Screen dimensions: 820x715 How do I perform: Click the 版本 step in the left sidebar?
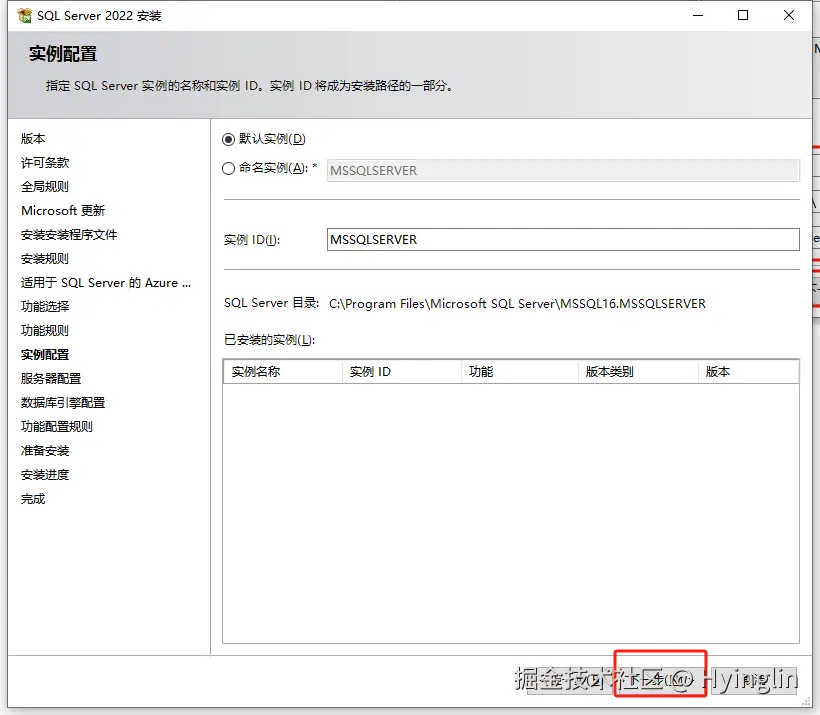33,139
